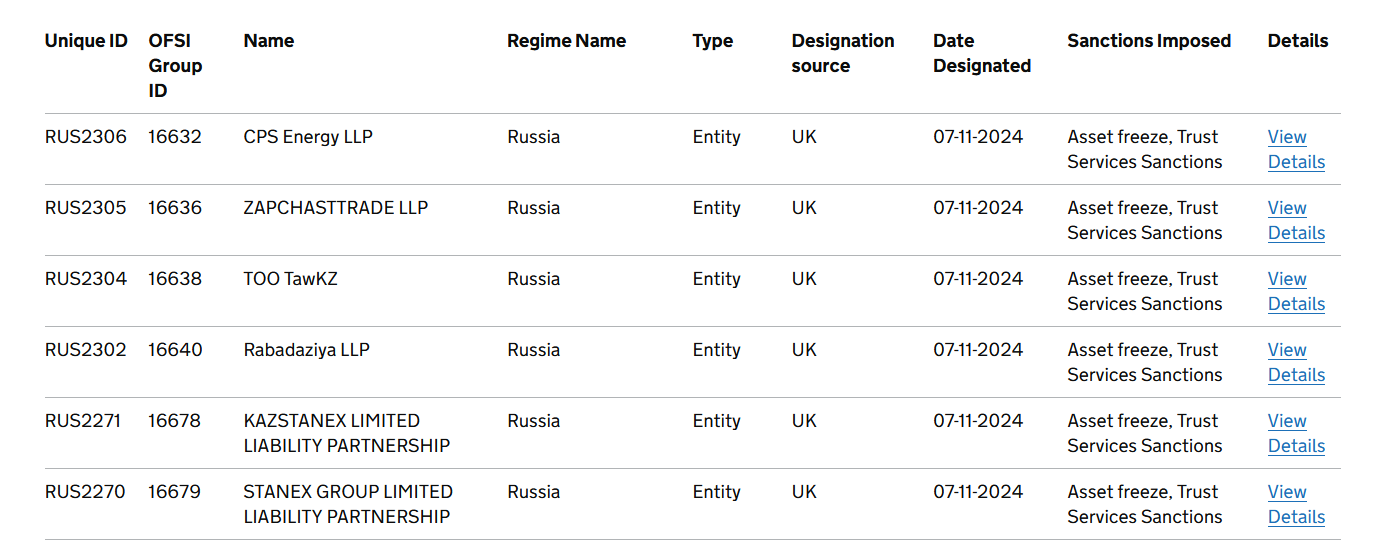This screenshot has height=545, width=1380.
Task: Click the Sanctions Imposed column header
Action: click(1149, 41)
